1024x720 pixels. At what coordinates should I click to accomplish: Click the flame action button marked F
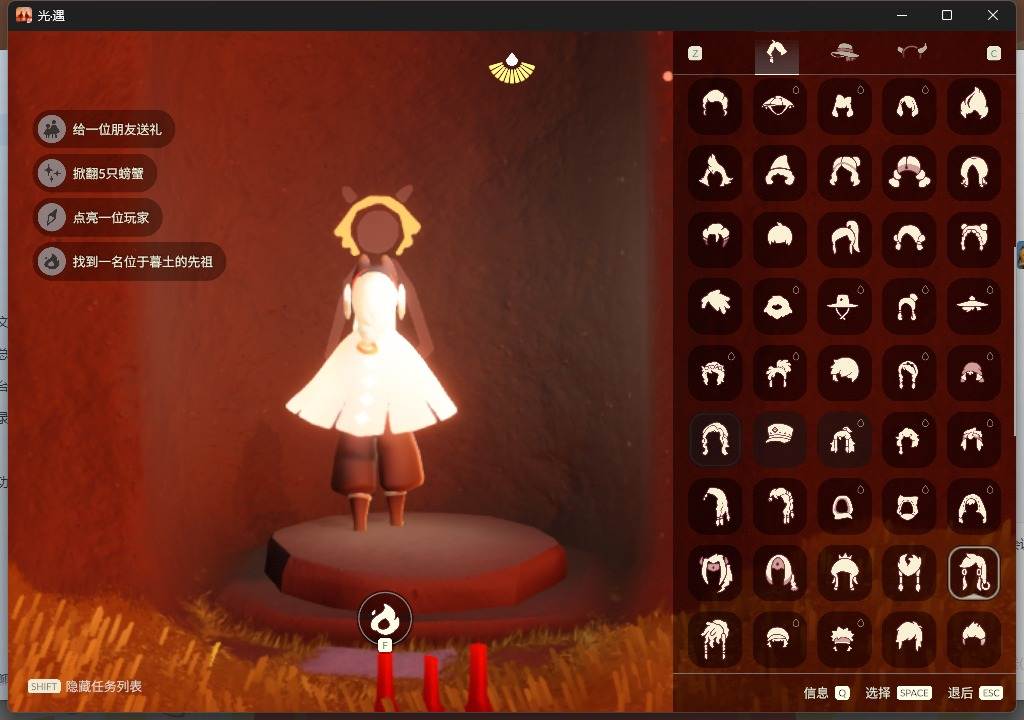coord(385,618)
